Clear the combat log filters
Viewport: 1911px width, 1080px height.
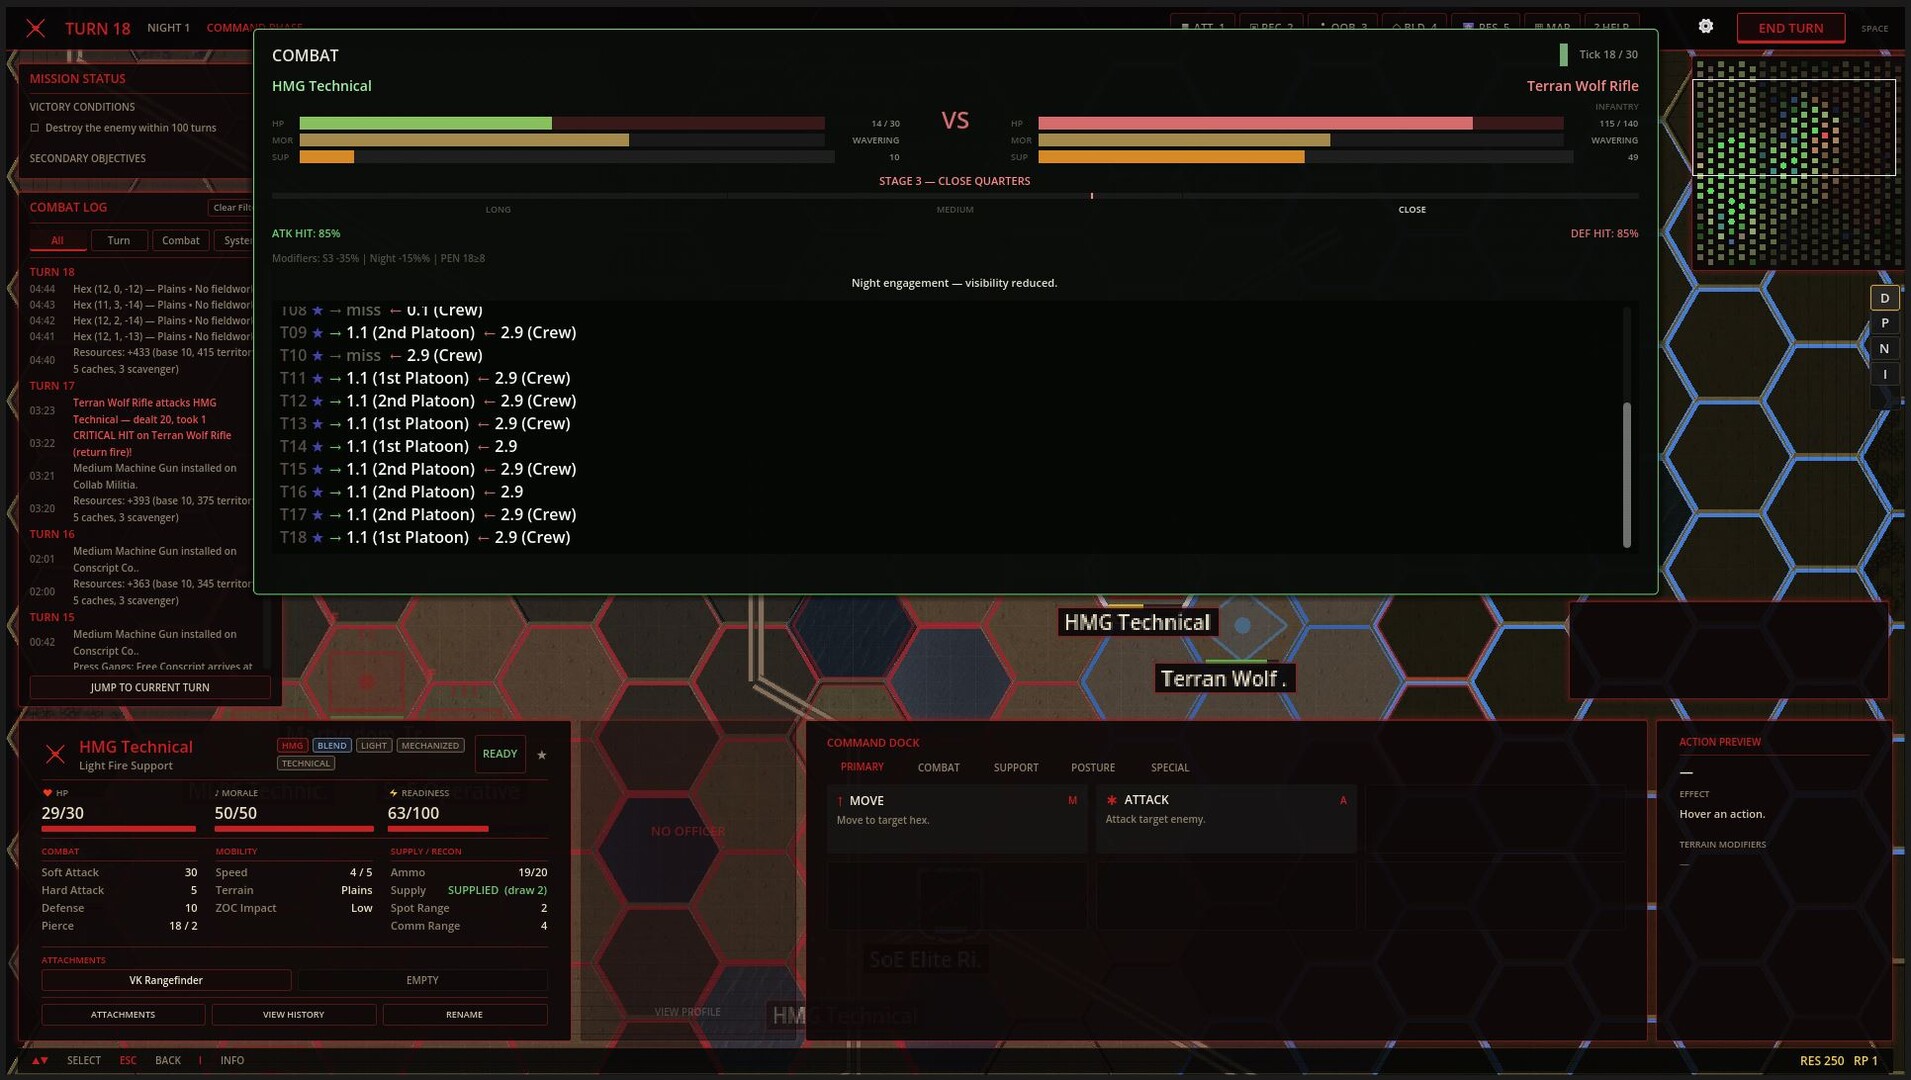click(232, 208)
